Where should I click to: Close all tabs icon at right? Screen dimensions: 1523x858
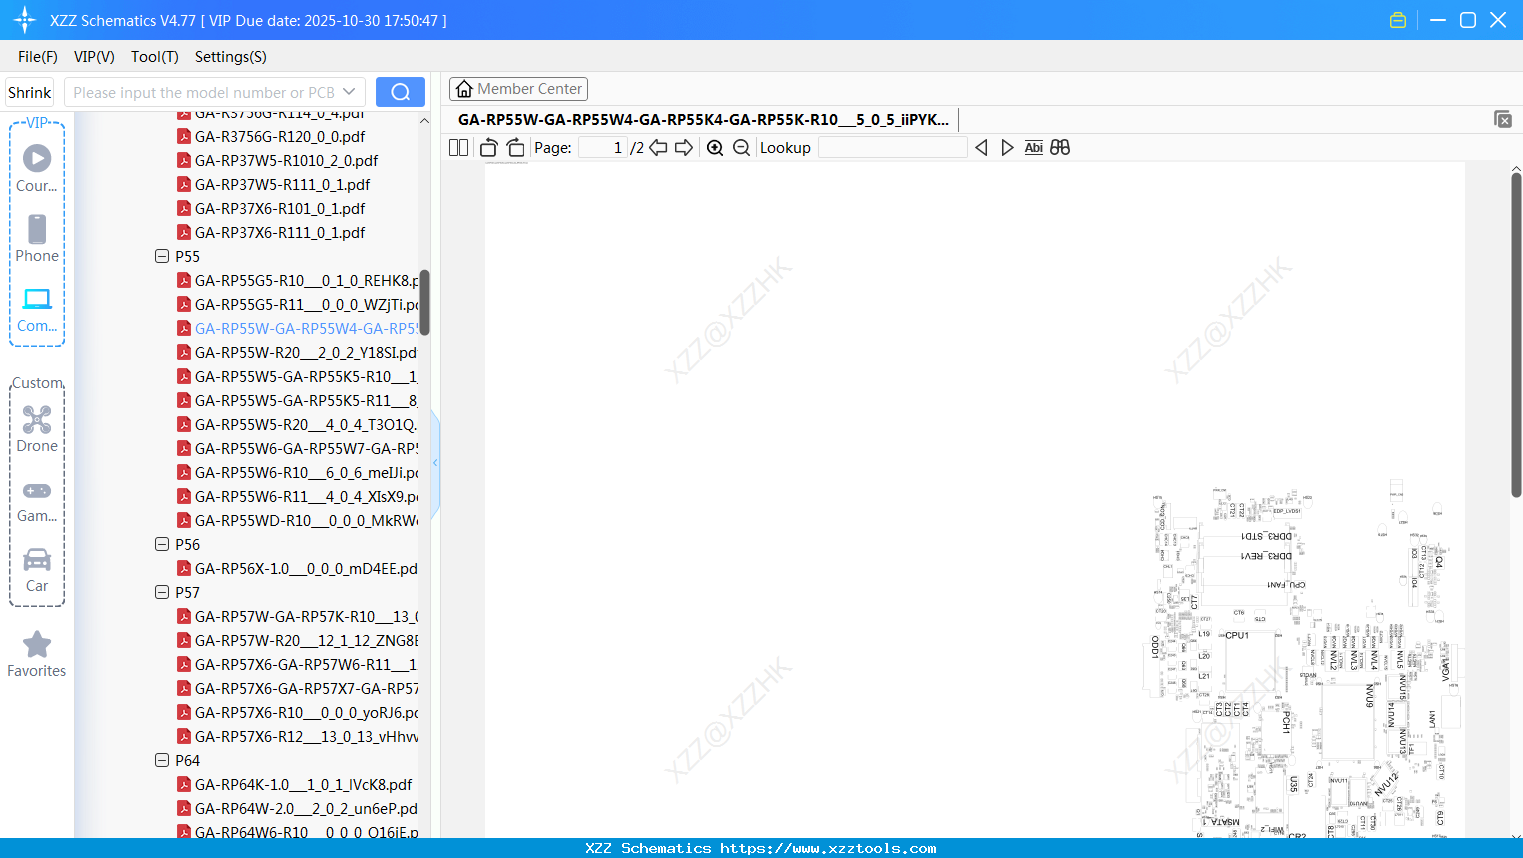[x=1503, y=119]
